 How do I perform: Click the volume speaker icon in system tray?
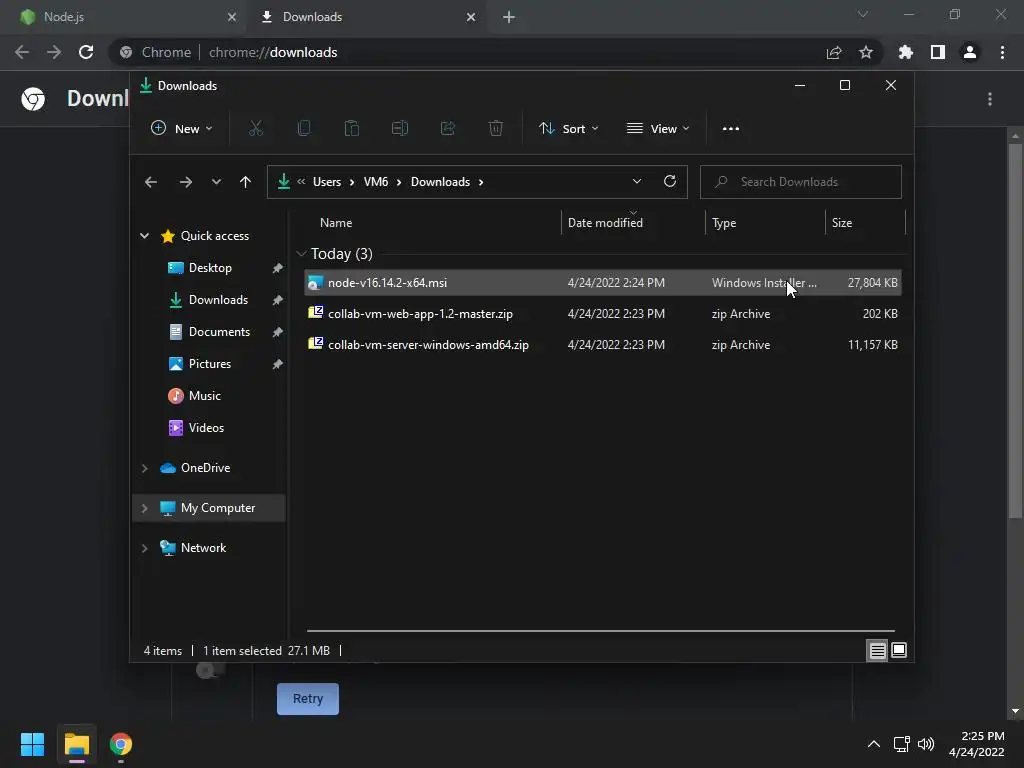pos(926,744)
